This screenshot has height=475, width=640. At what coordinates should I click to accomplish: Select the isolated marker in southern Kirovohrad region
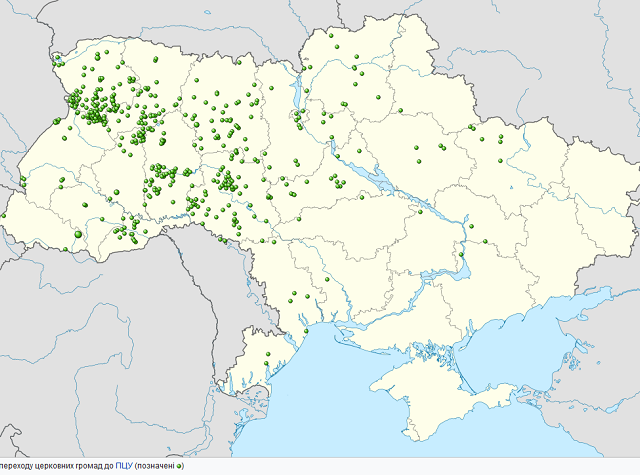[299, 219]
